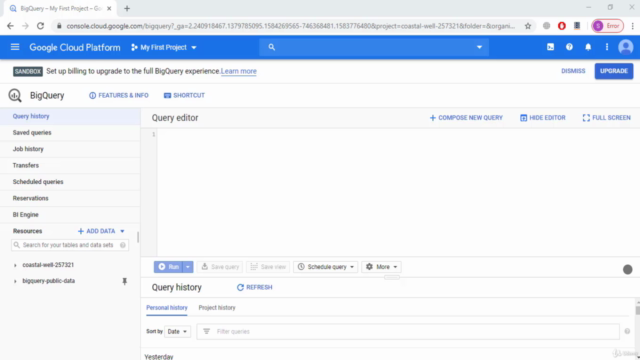The image size is (640, 360).
Task: Click the help icon beside Filter queries
Action: (627, 331)
